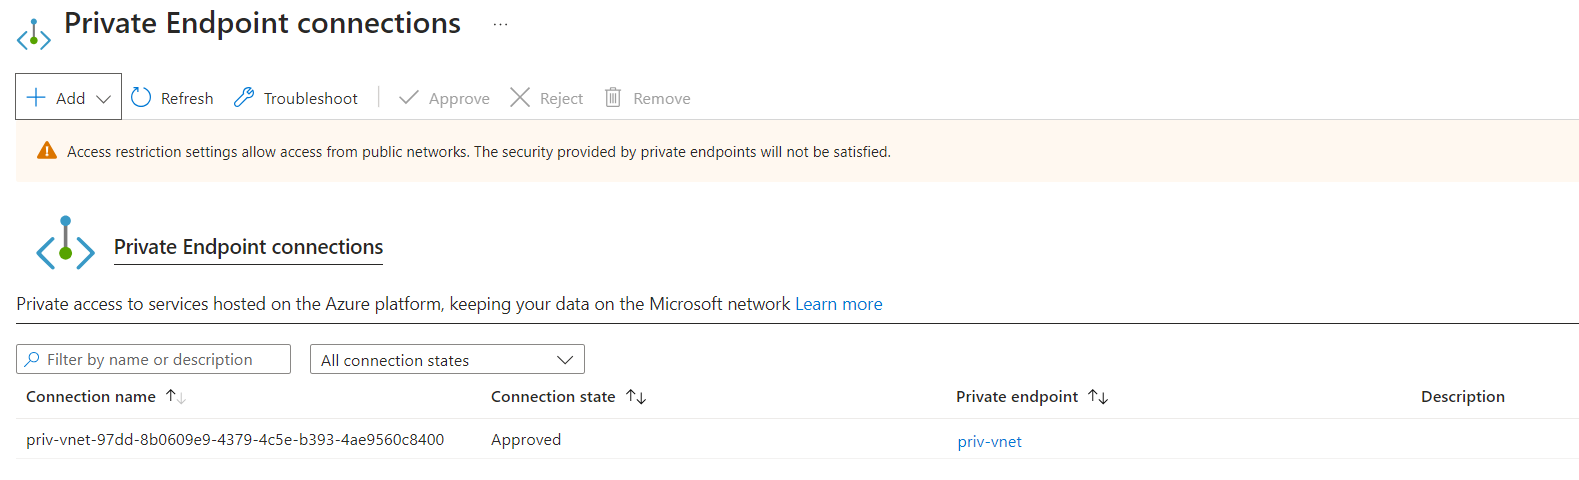This screenshot has height=480, width=1579.
Task: Open the All connection states dropdown
Action: (447, 359)
